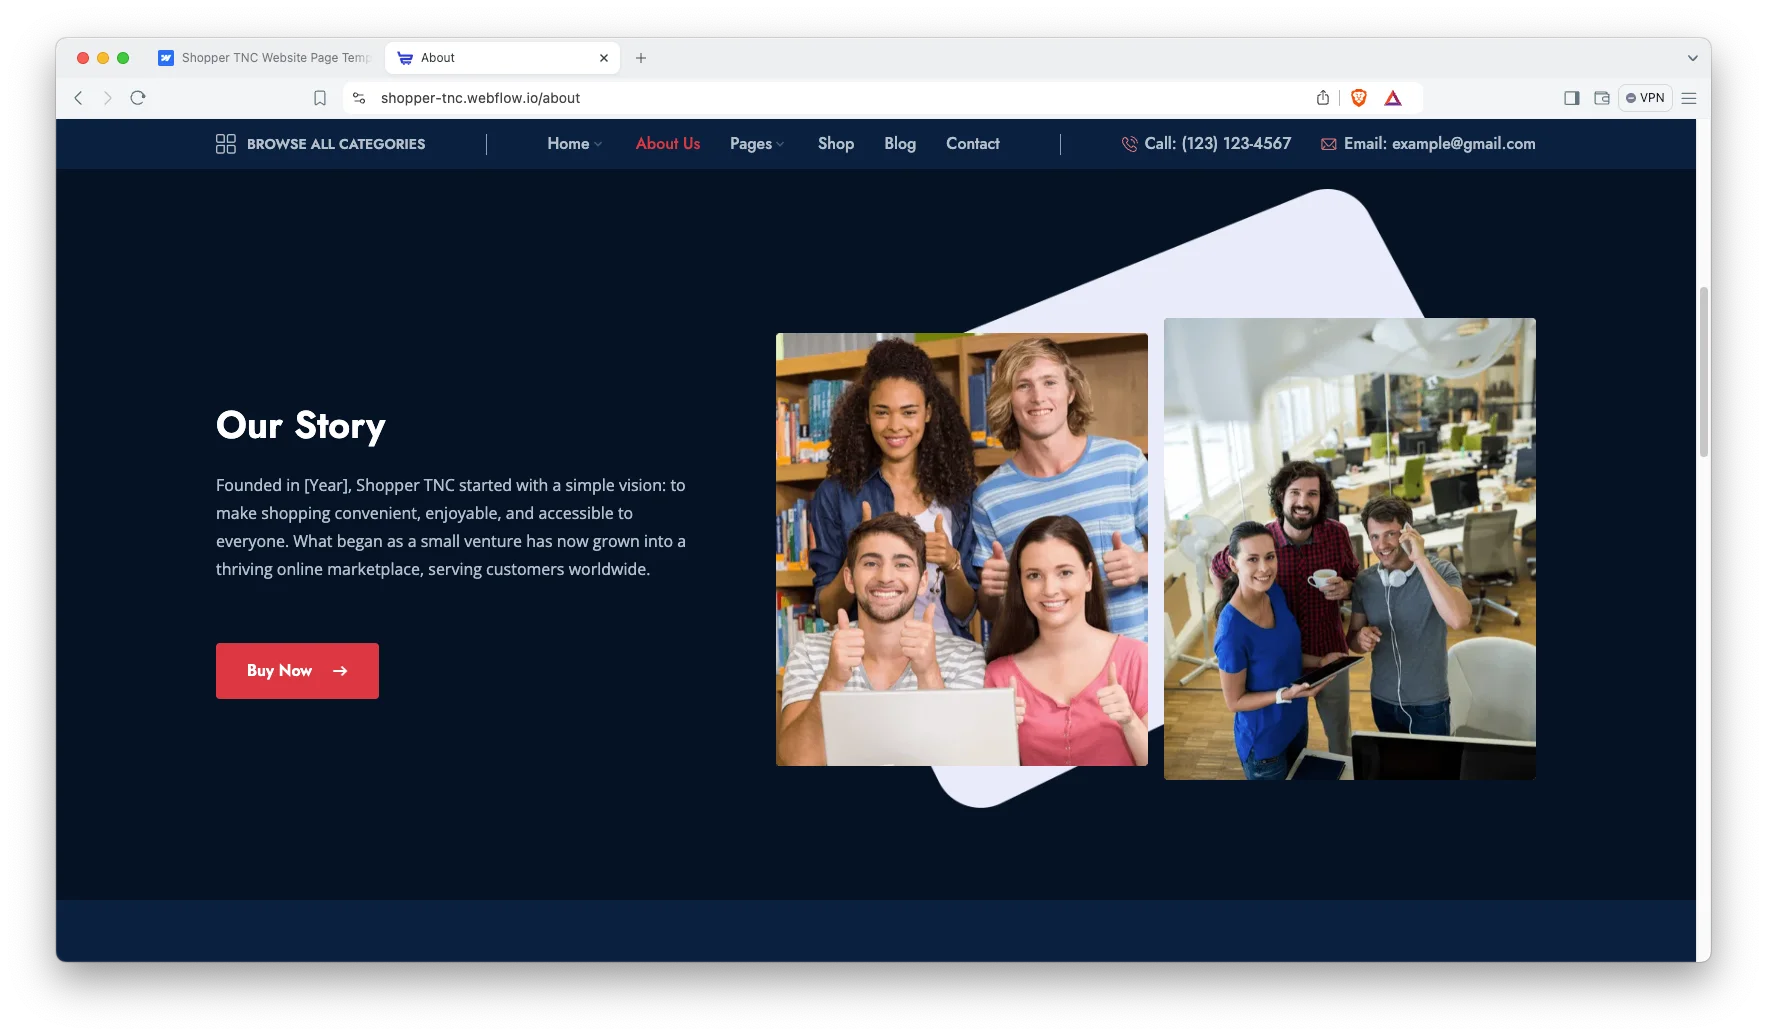The width and height of the screenshot is (1767, 1036).
Task: Expand the Pages navigation dropdown
Action: click(x=757, y=144)
